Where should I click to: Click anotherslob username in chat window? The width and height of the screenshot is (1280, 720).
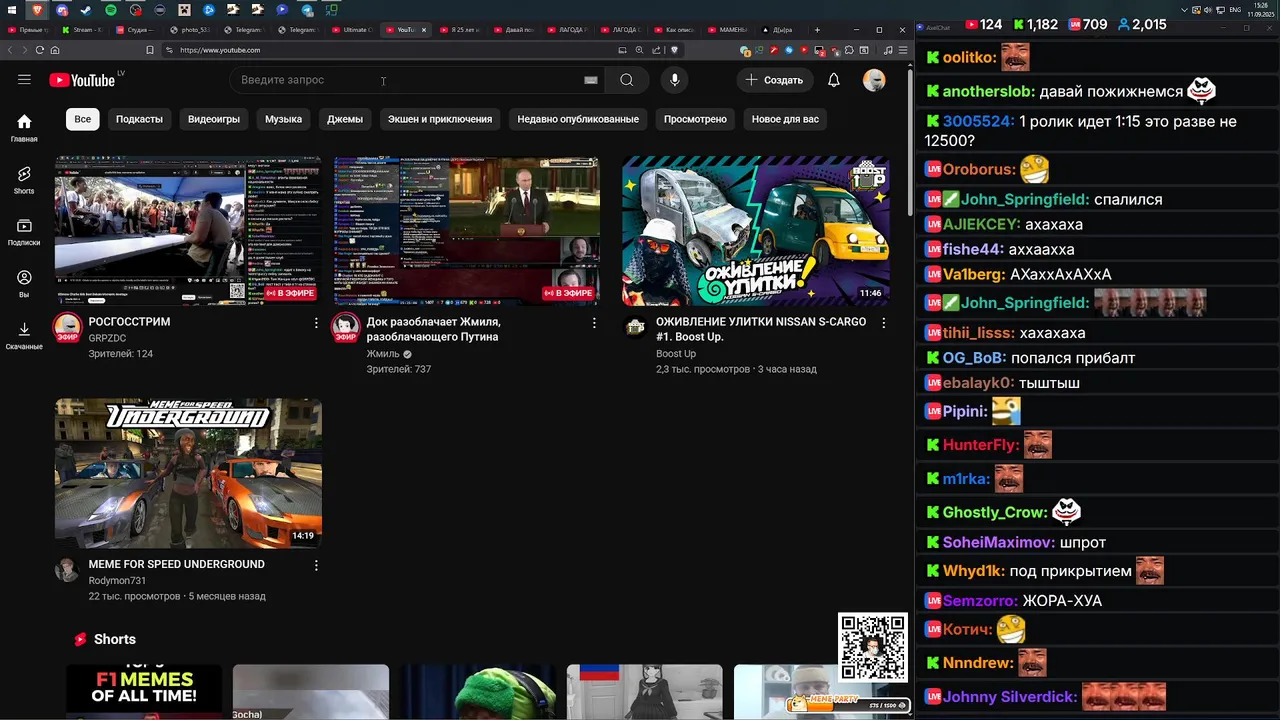click(988, 91)
